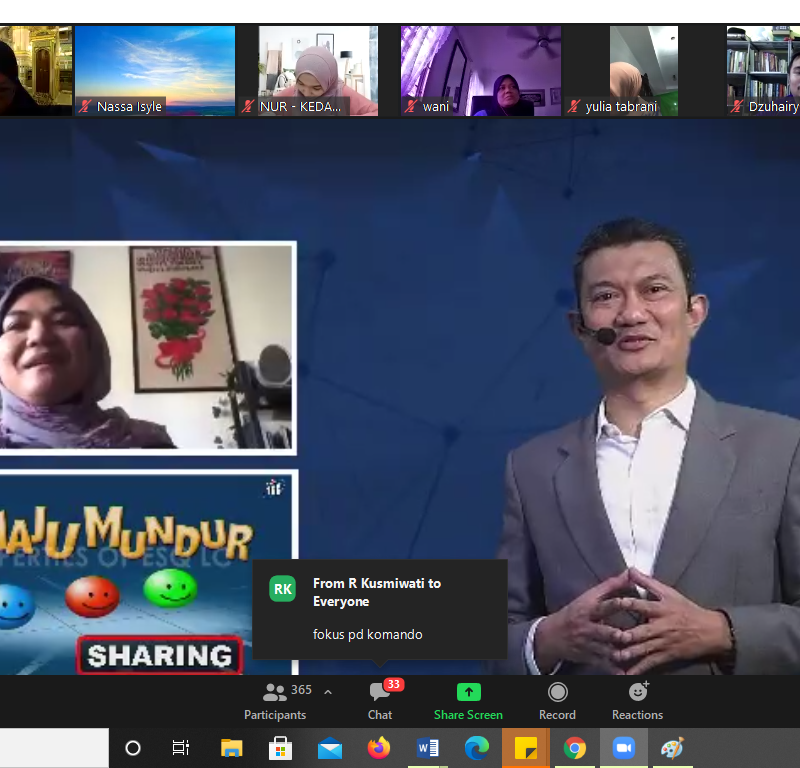Start recording with the Record button

[x=557, y=700]
